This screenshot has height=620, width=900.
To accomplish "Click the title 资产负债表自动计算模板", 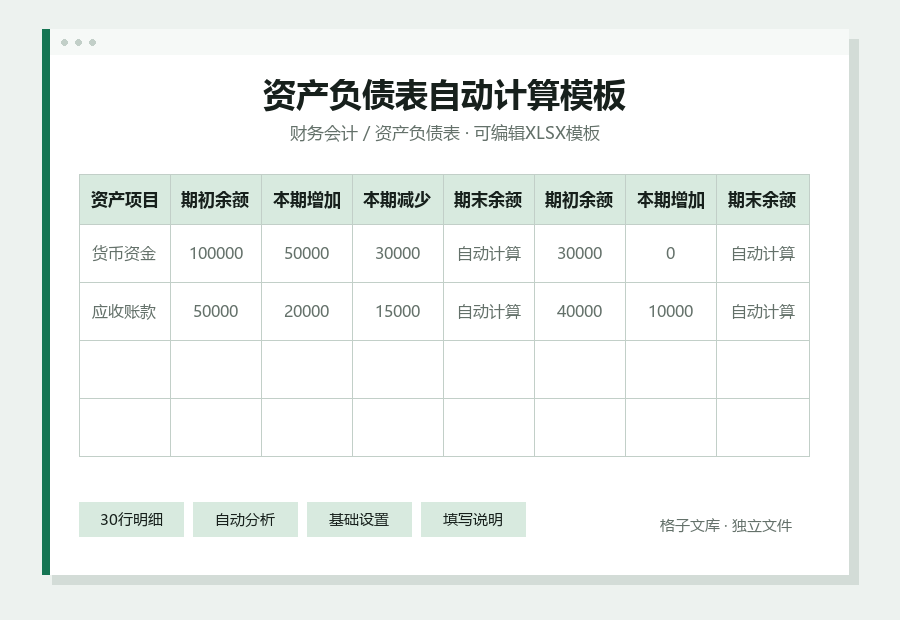I will click(444, 95).
